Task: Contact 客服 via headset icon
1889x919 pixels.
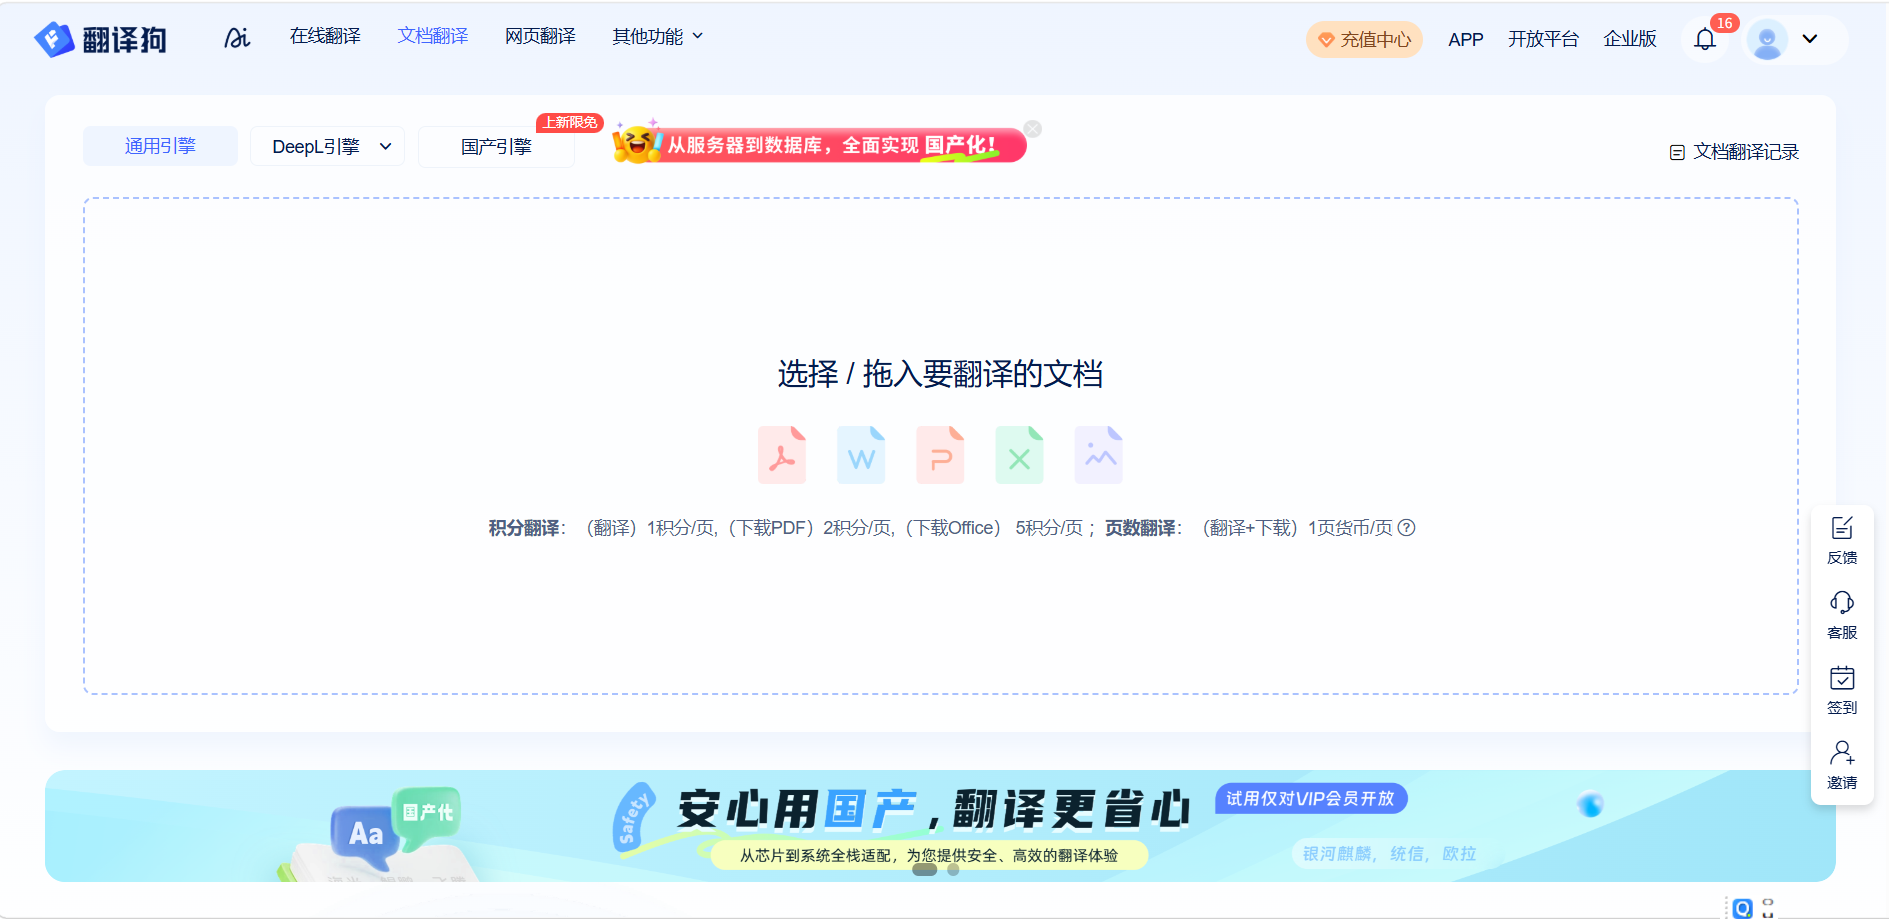Action: tap(1841, 615)
